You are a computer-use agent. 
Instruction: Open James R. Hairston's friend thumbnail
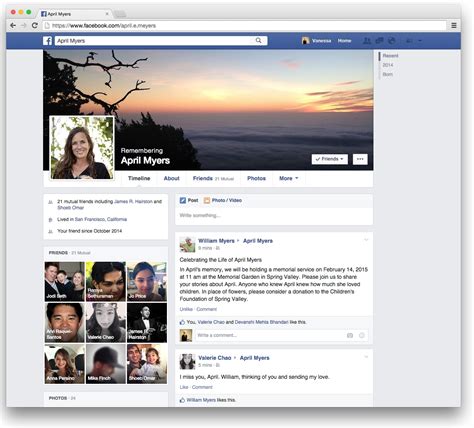[147, 323]
